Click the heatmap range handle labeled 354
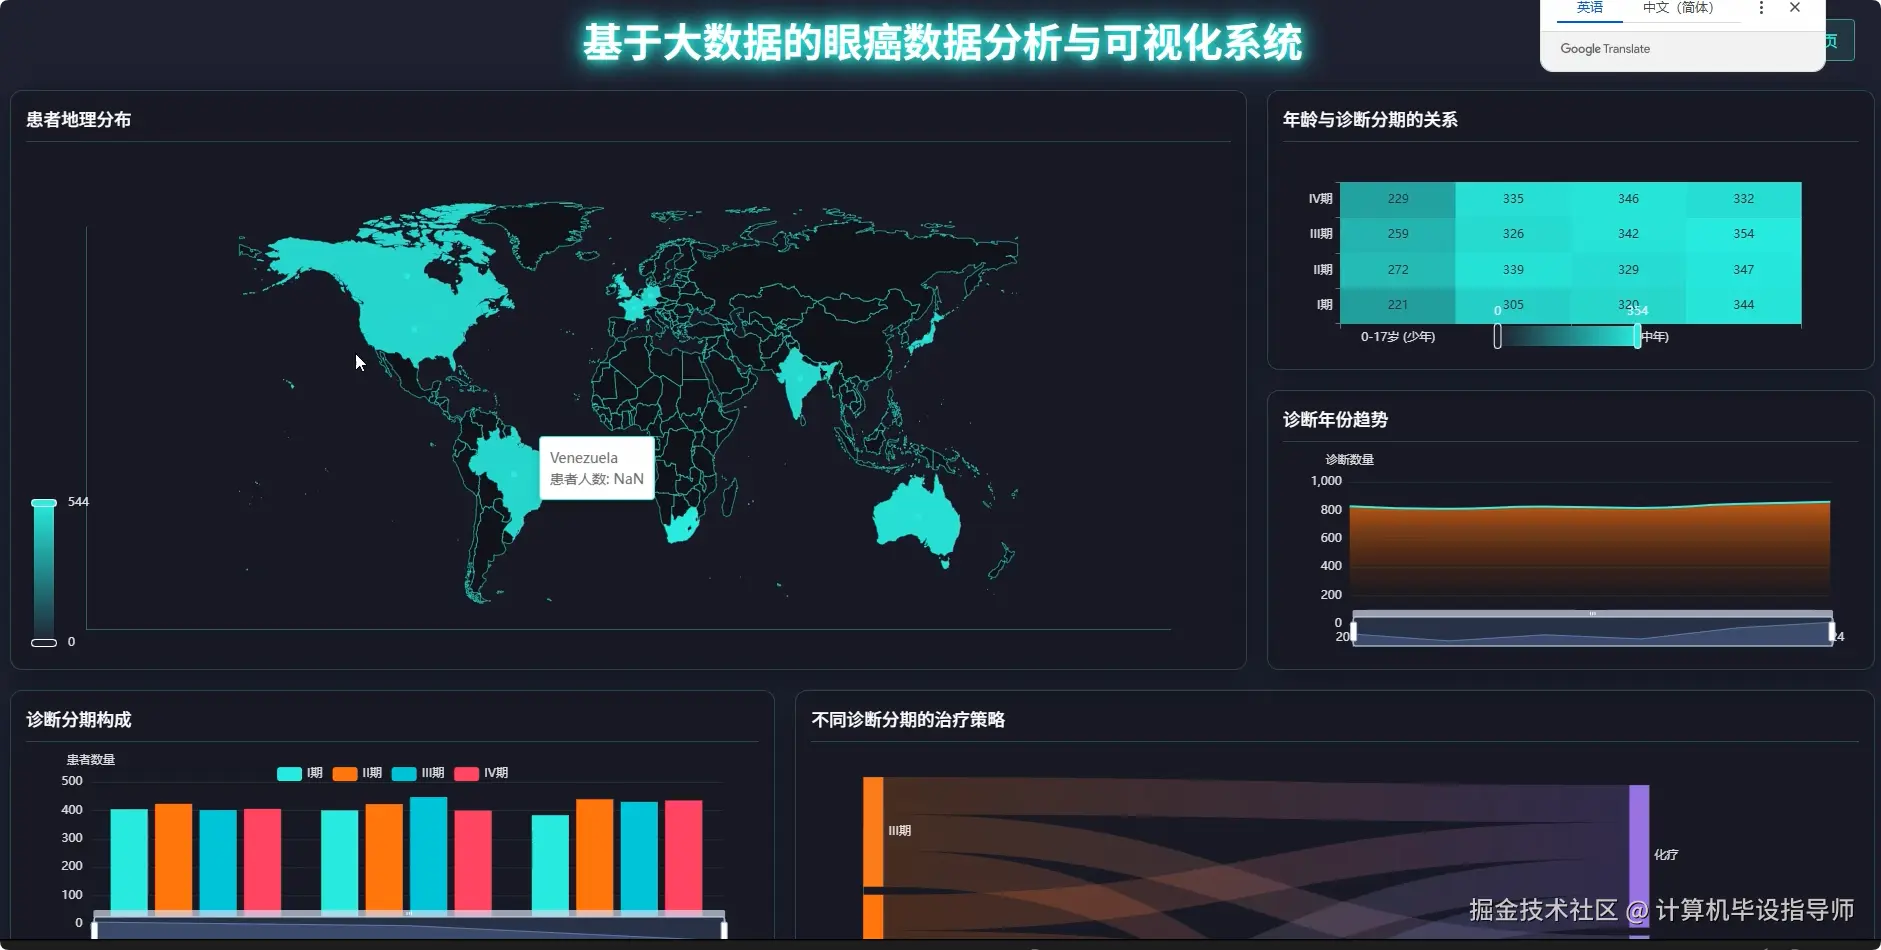1881x950 pixels. click(1637, 337)
